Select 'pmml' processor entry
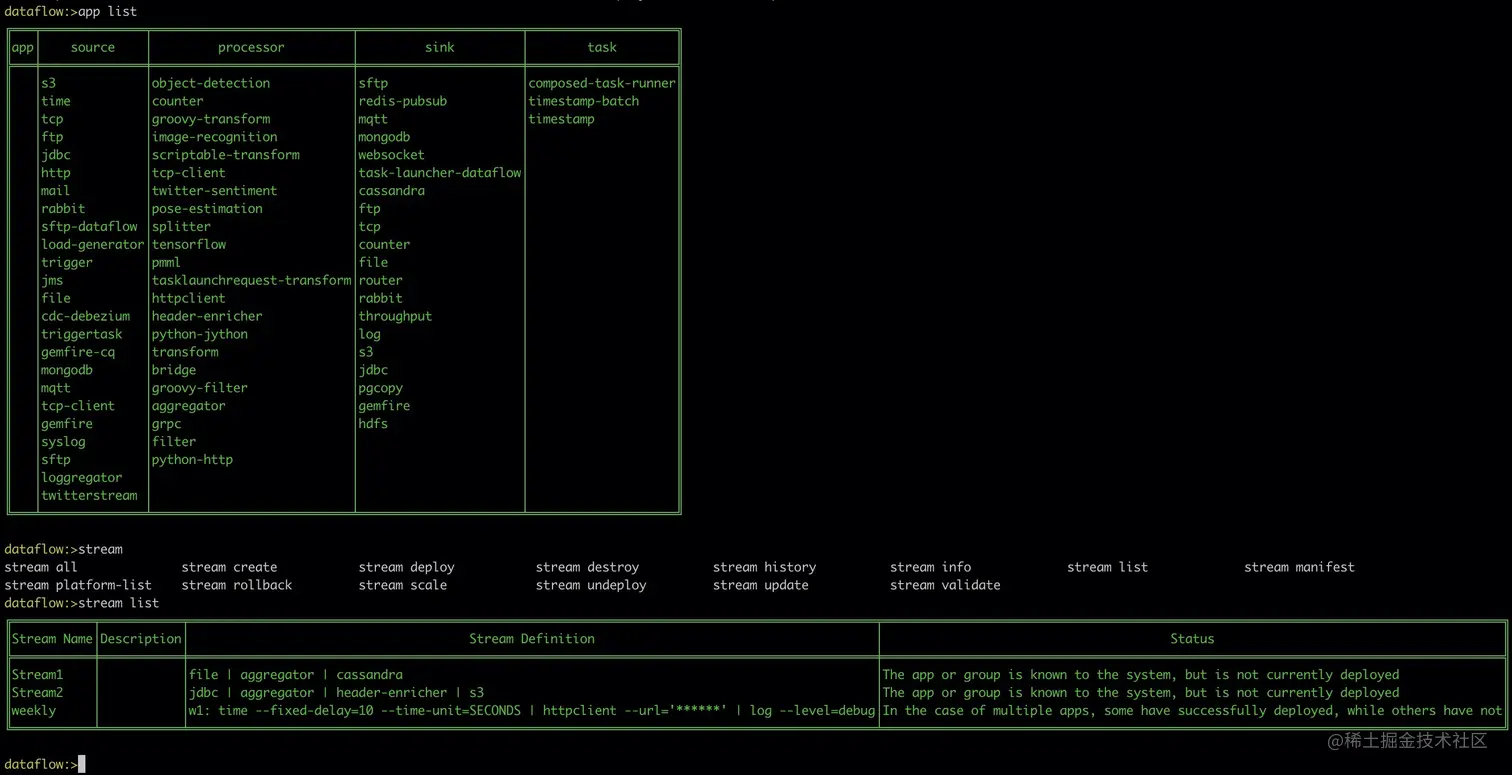 (x=167, y=263)
